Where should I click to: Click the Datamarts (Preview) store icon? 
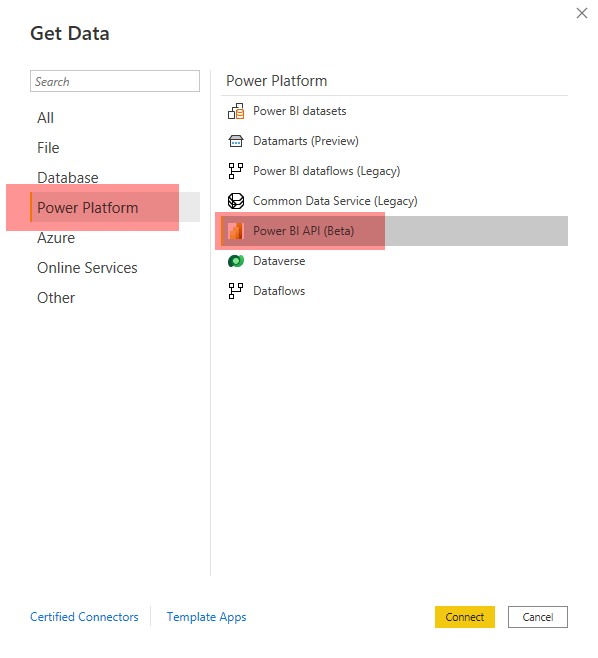[236, 141]
